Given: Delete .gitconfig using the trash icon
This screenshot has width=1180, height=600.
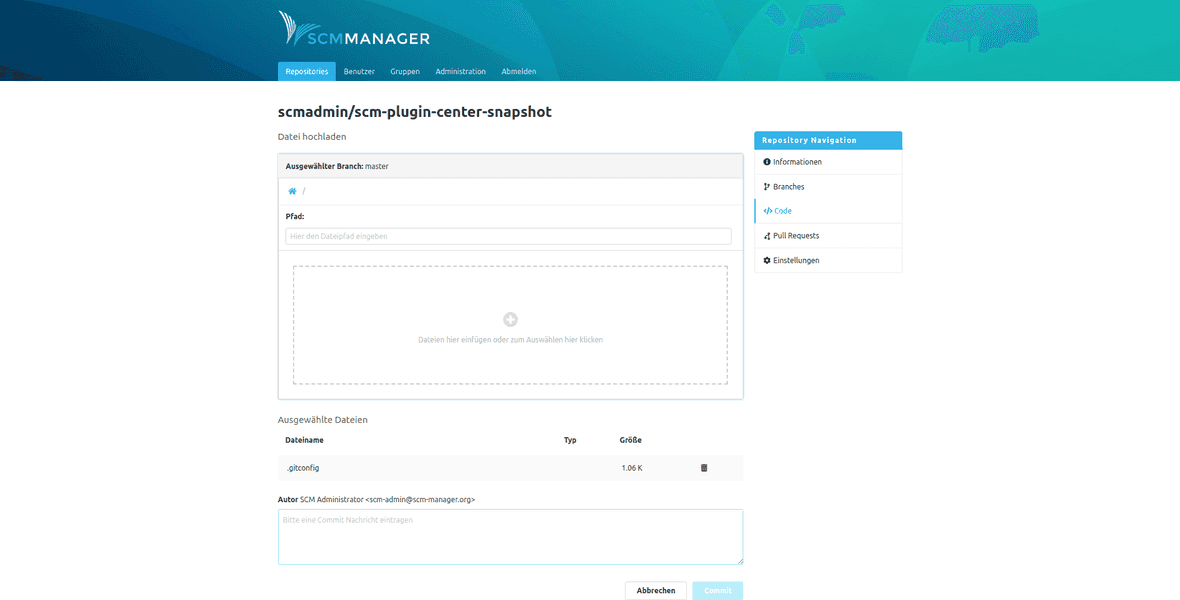Looking at the screenshot, I should tap(704, 467).
